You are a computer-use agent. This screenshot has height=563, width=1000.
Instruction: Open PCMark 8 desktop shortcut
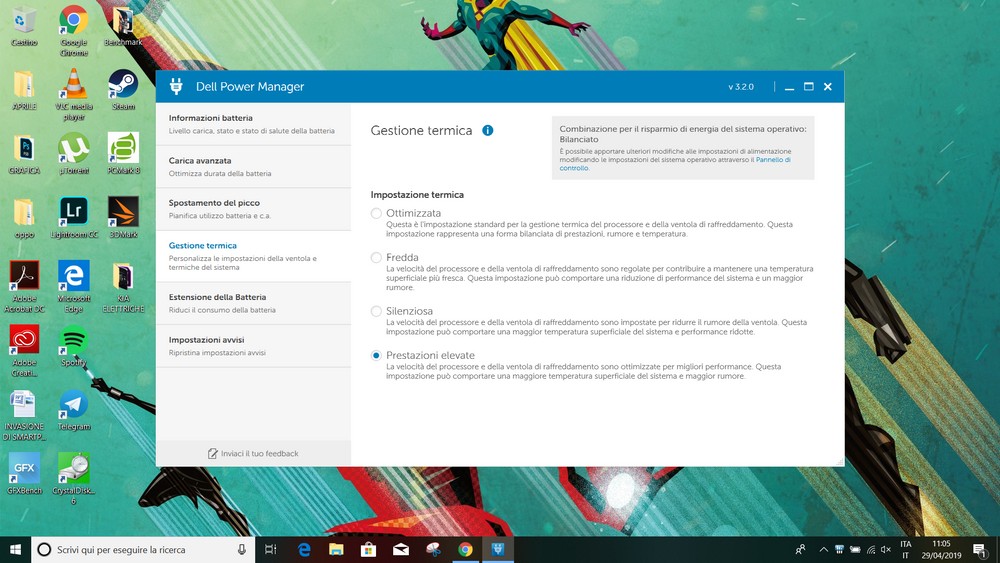123,154
